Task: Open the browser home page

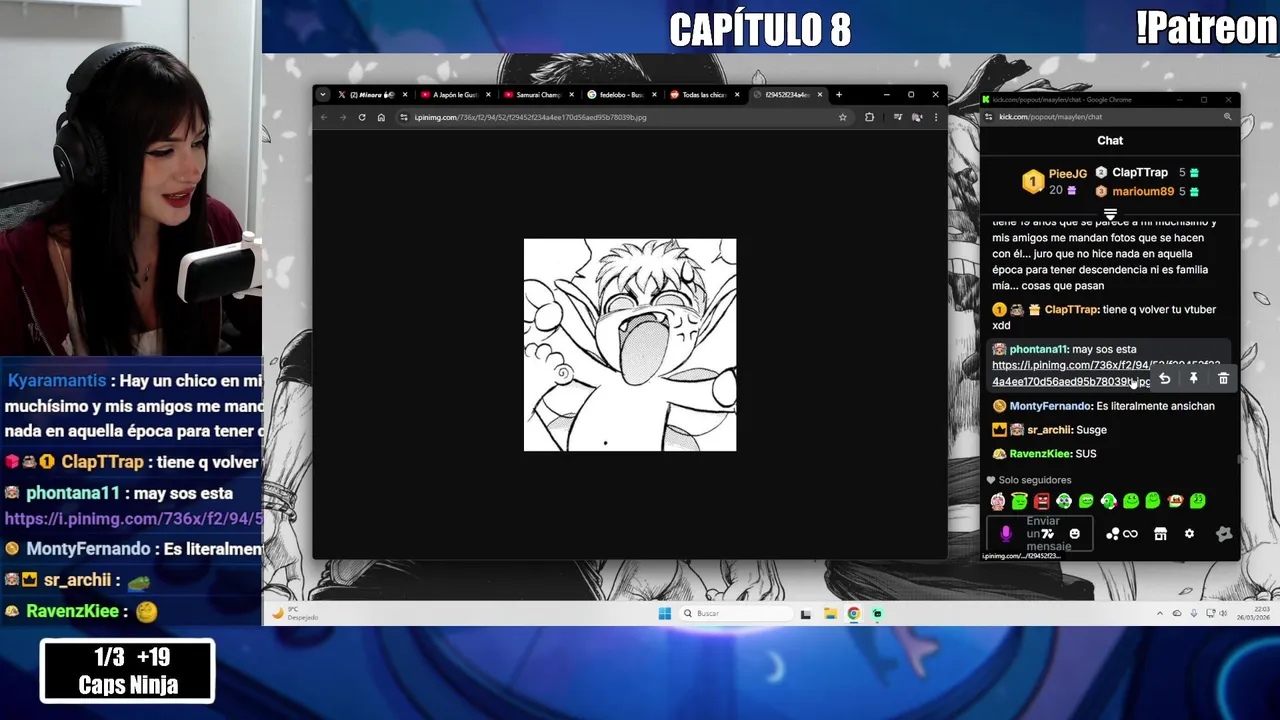Action: (381, 117)
